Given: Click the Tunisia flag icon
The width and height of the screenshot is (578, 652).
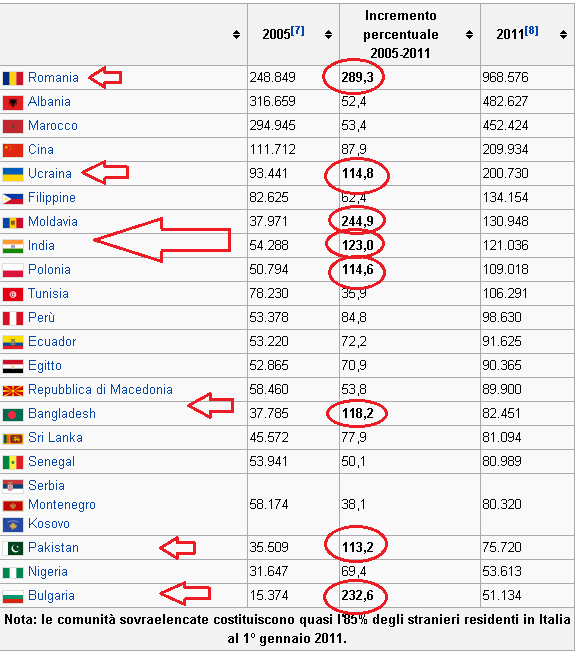Looking at the screenshot, I should [x=13, y=294].
